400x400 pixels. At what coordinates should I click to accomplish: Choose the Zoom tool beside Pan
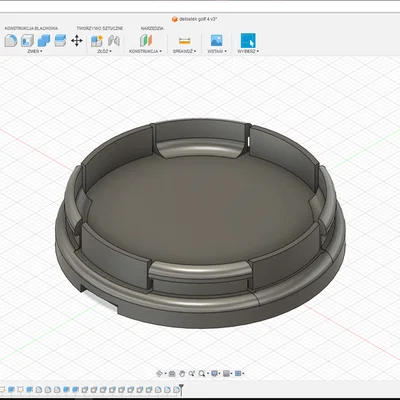click(x=192, y=373)
